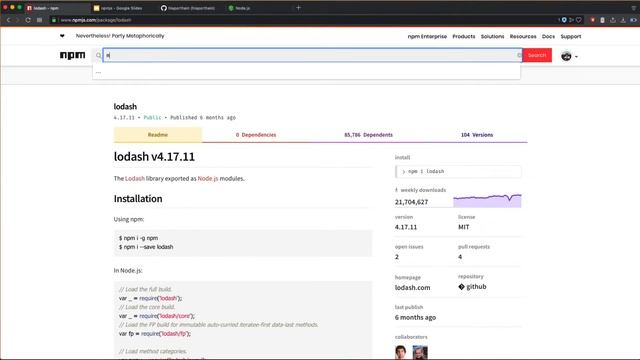Follow the Lodash link in description
Screen dimensions: 640x360
coord(135,178)
